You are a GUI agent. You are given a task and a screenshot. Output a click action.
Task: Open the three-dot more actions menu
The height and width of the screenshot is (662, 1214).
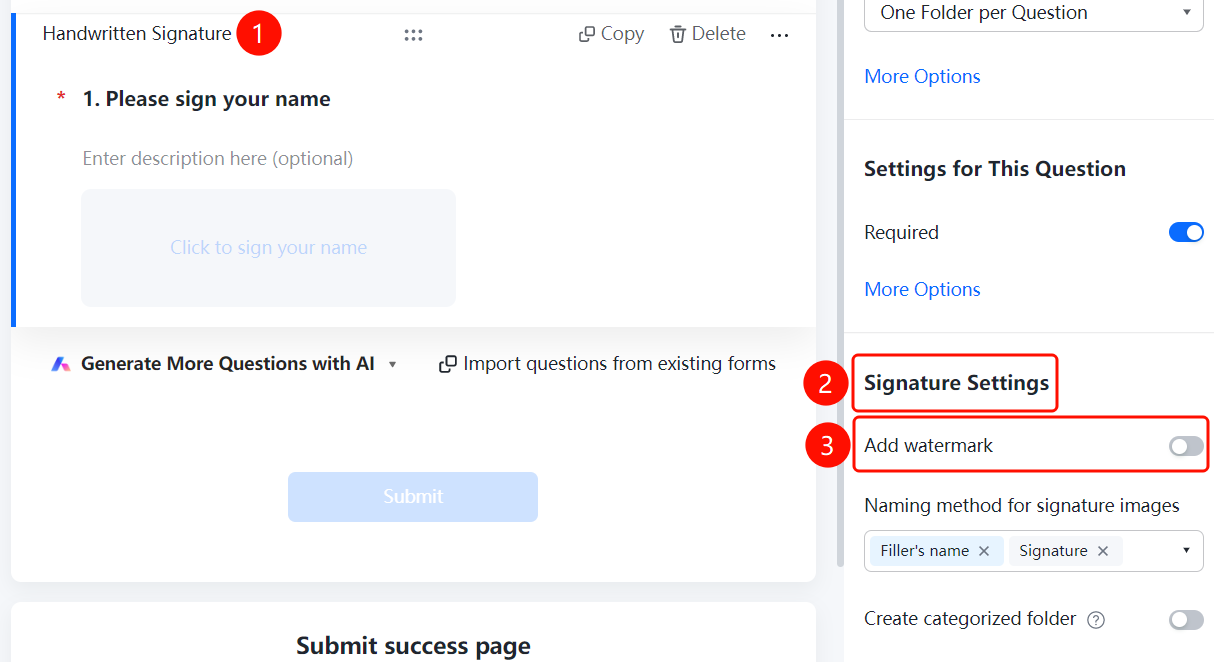tap(780, 35)
